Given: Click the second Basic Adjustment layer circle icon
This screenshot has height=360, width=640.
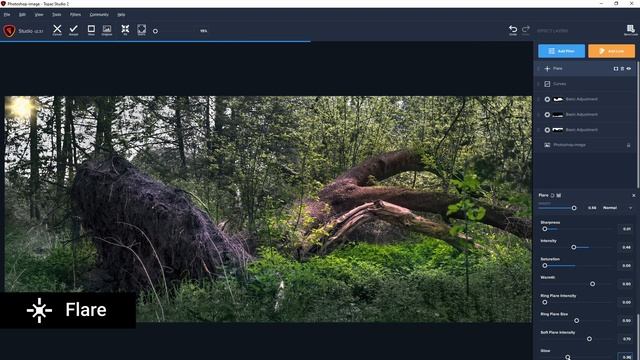Looking at the screenshot, I should click(547, 115).
